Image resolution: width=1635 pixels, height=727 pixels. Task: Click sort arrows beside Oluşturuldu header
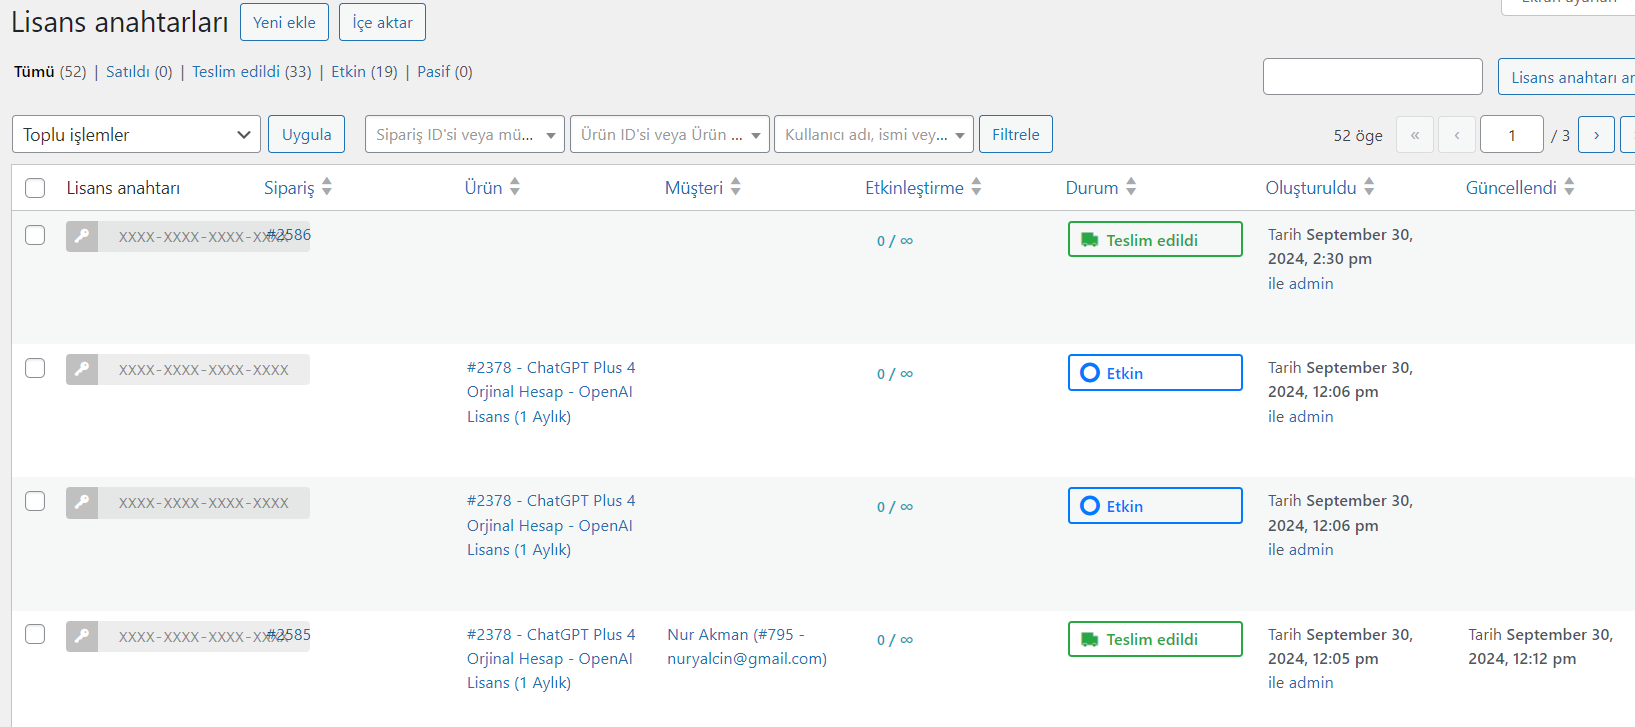click(1369, 187)
